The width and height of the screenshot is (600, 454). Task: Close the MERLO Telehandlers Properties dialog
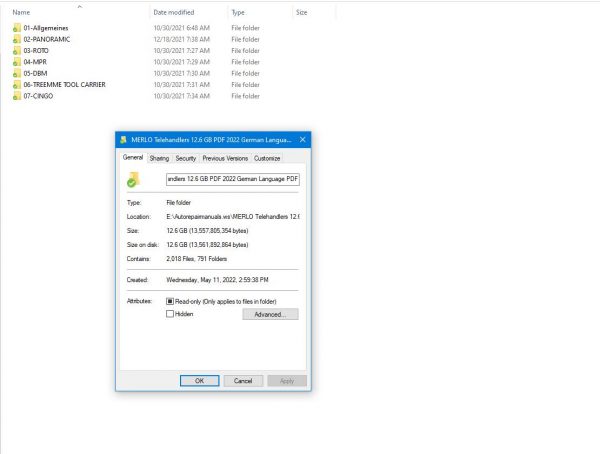point(303,140)
